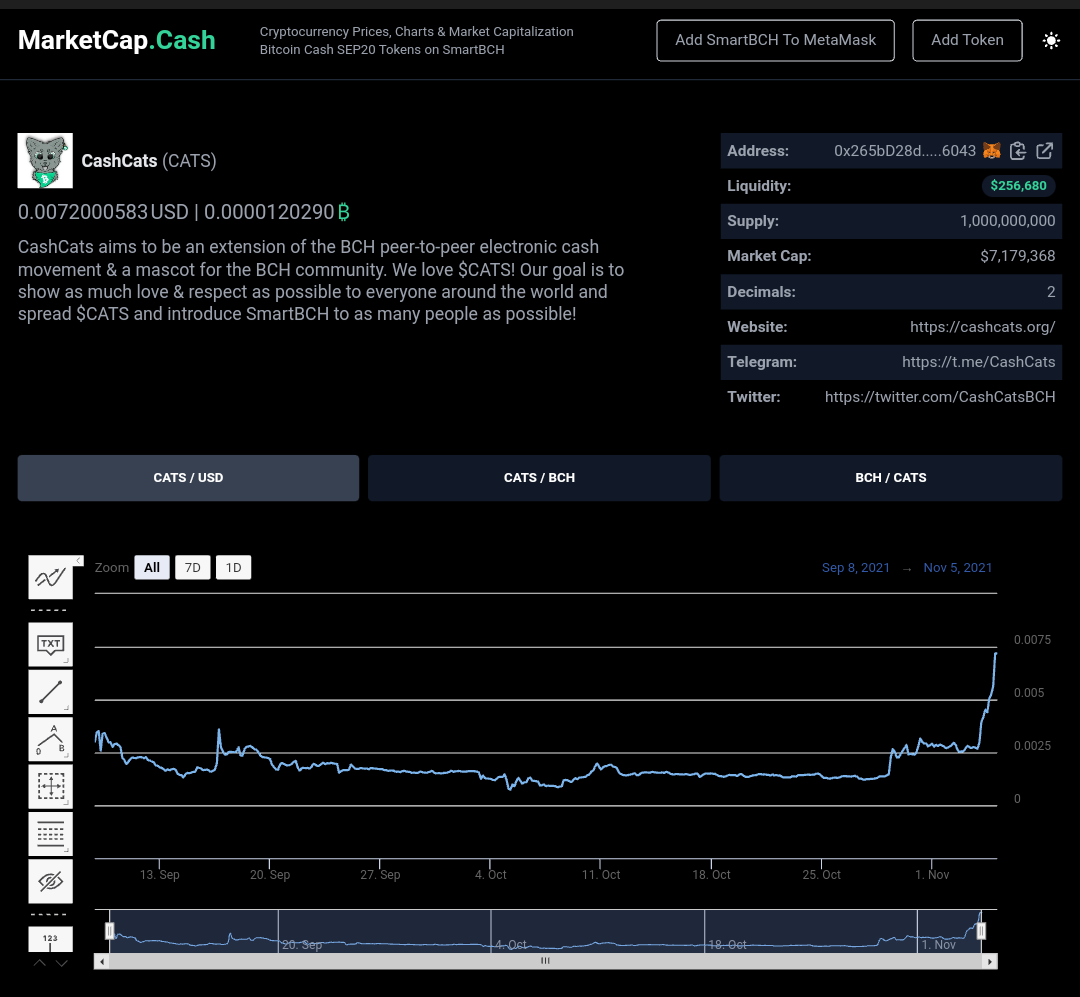The height and width of the screenshot is (997, 1080).
Task: Open the https://cashcats.org/ website link
Action: (982, 327)
